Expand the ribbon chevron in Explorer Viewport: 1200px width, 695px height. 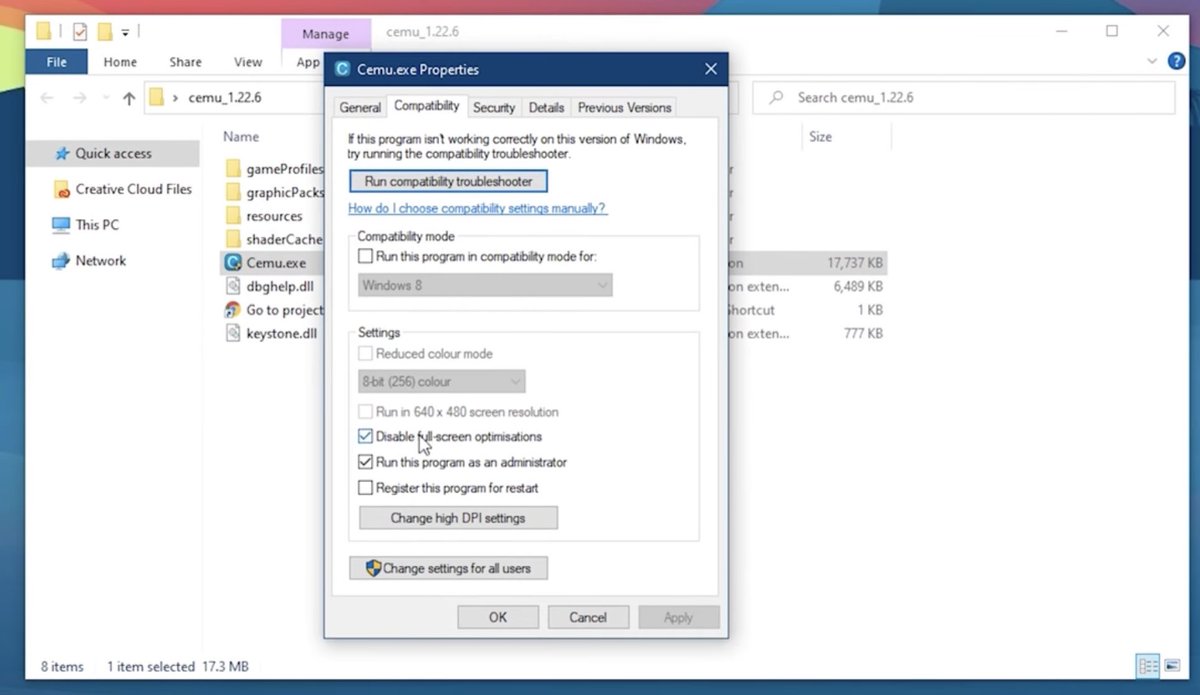(1152, 61)
